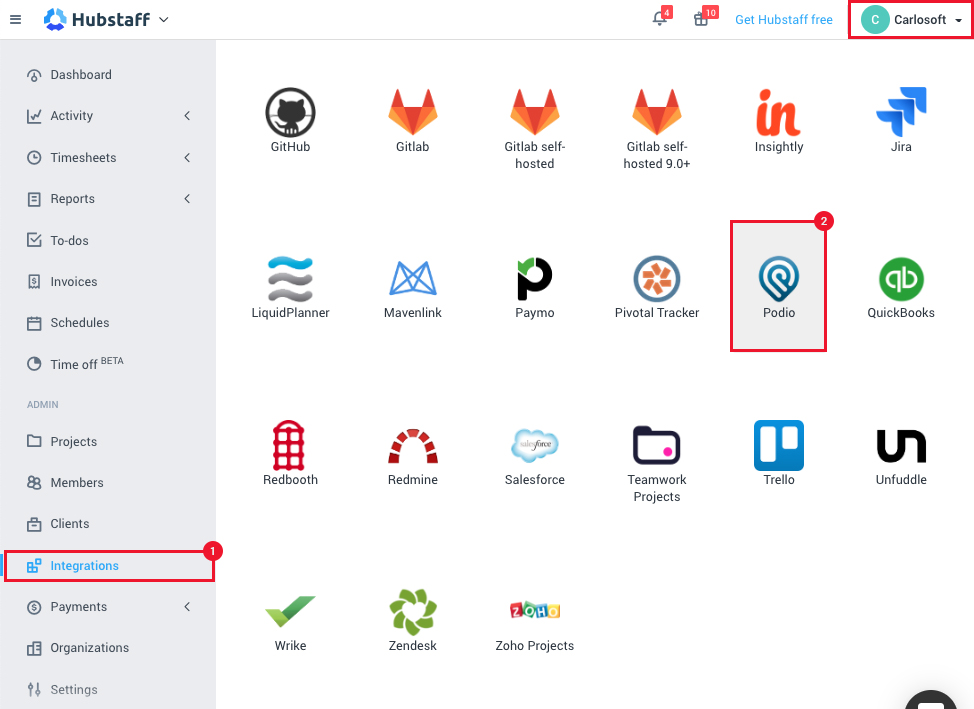The width and height of the screenshot is (974, 709).
Task: Open the notifications bell
Action: (x=659, y=19)
